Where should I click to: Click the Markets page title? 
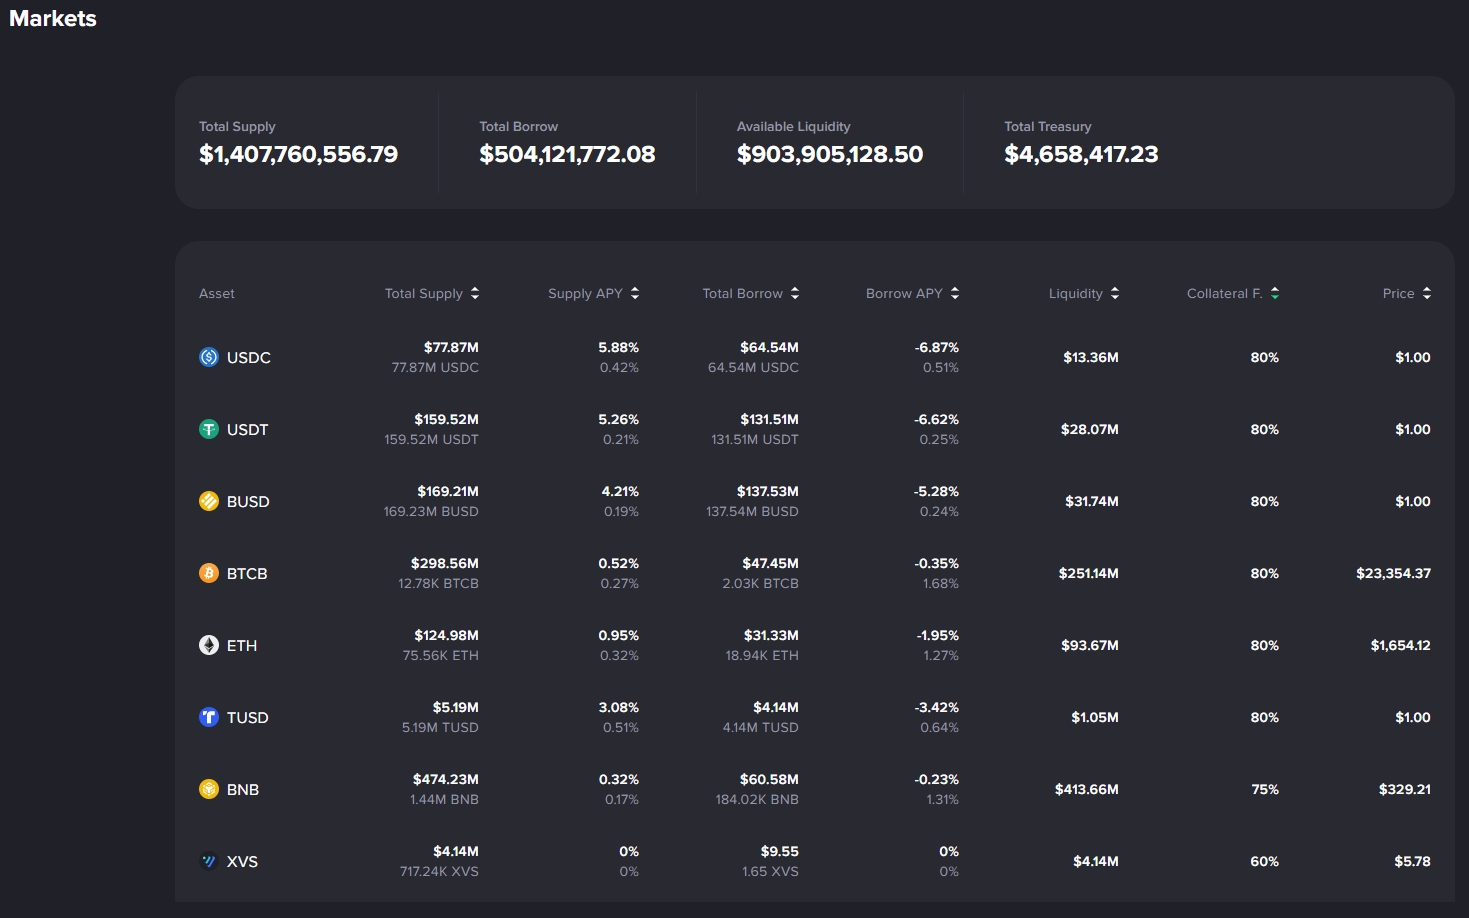[x=53, y=18]
